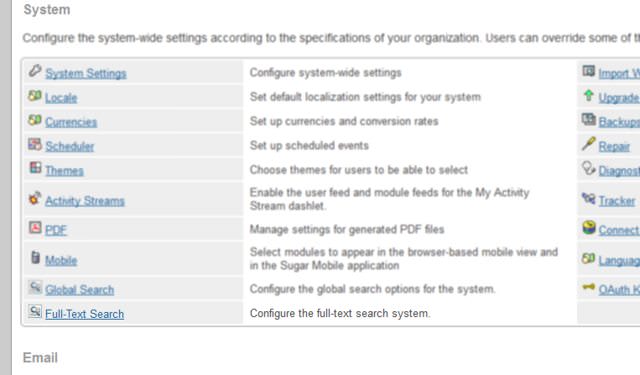640x375 pixels.
Task: Open the Scheduler link
Action: click(x=70, y=146)
